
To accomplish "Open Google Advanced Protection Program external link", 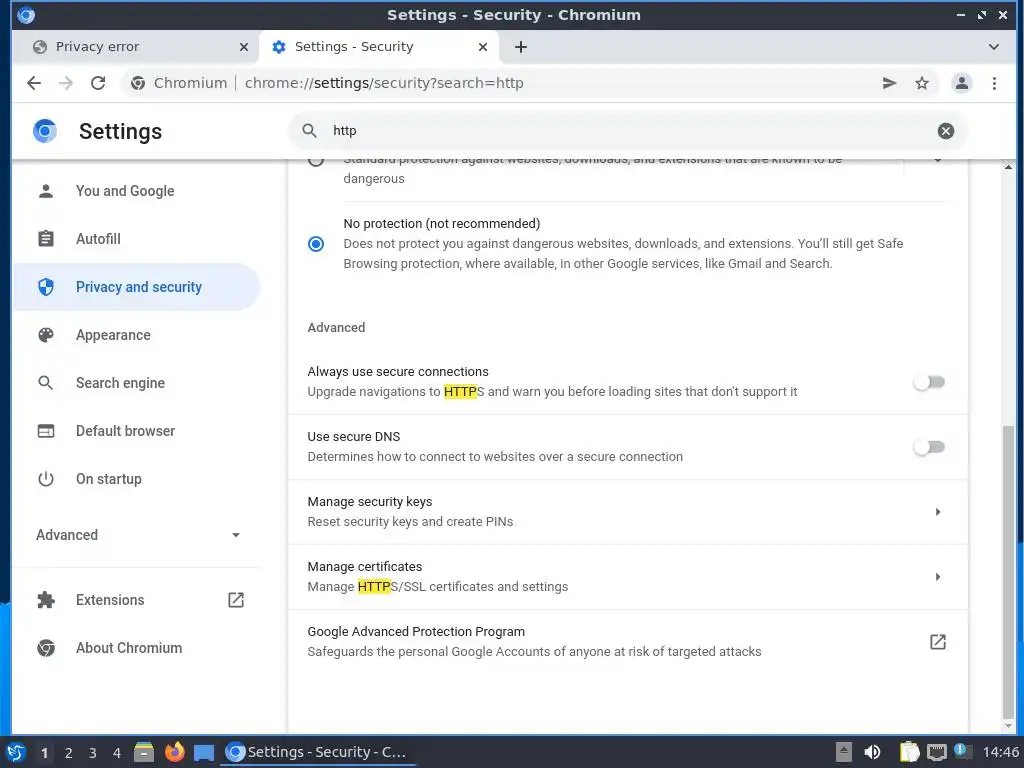I will (938, 642).
